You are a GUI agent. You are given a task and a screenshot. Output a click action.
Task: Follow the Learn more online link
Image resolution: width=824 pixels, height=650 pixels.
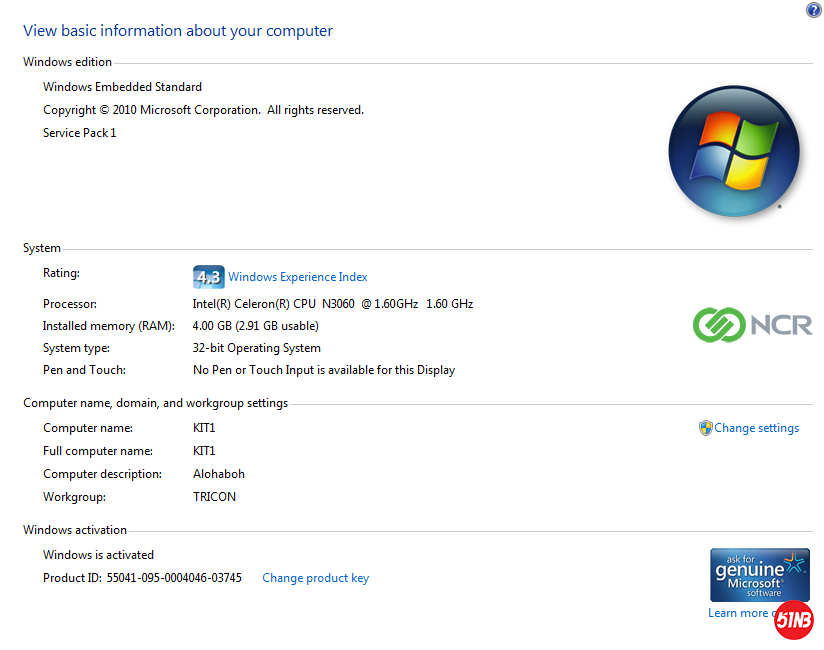point(738,613)
